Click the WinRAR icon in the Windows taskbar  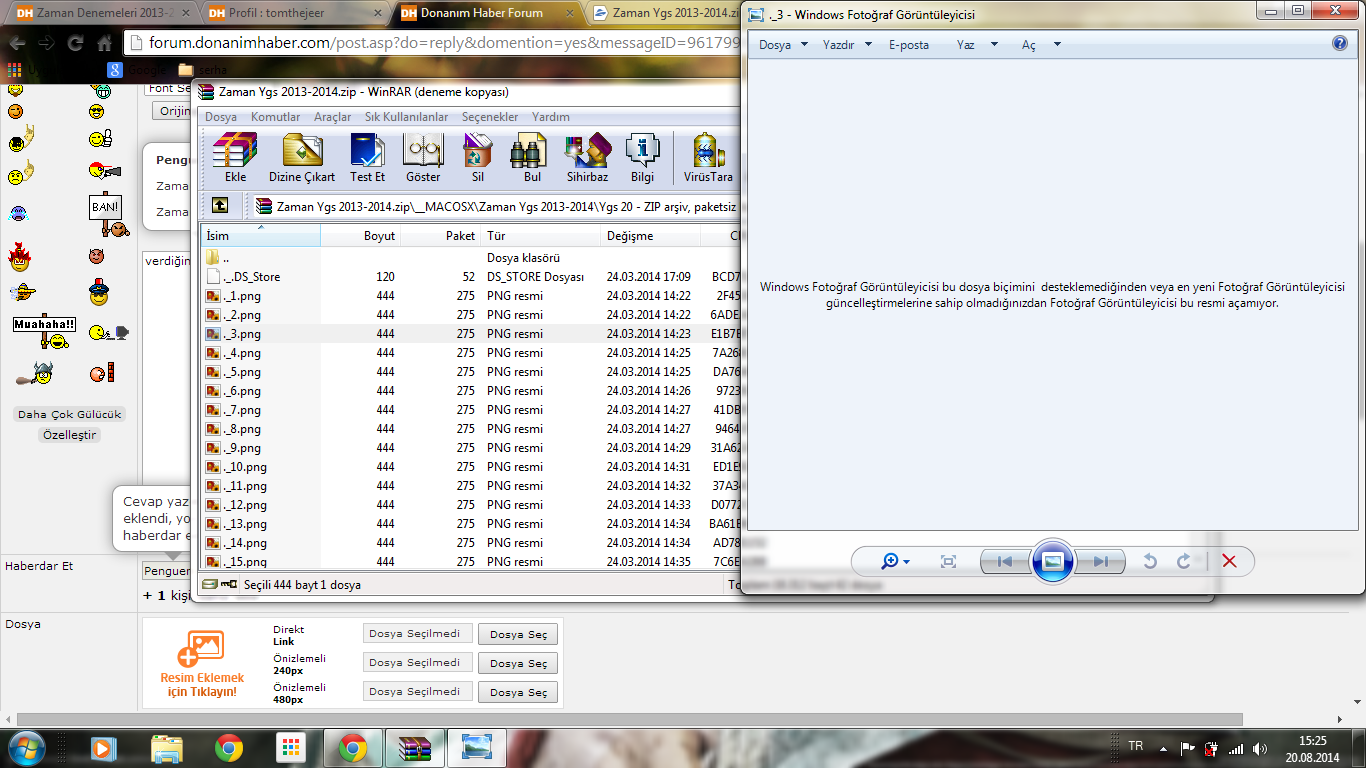click(x=413, y=748)
